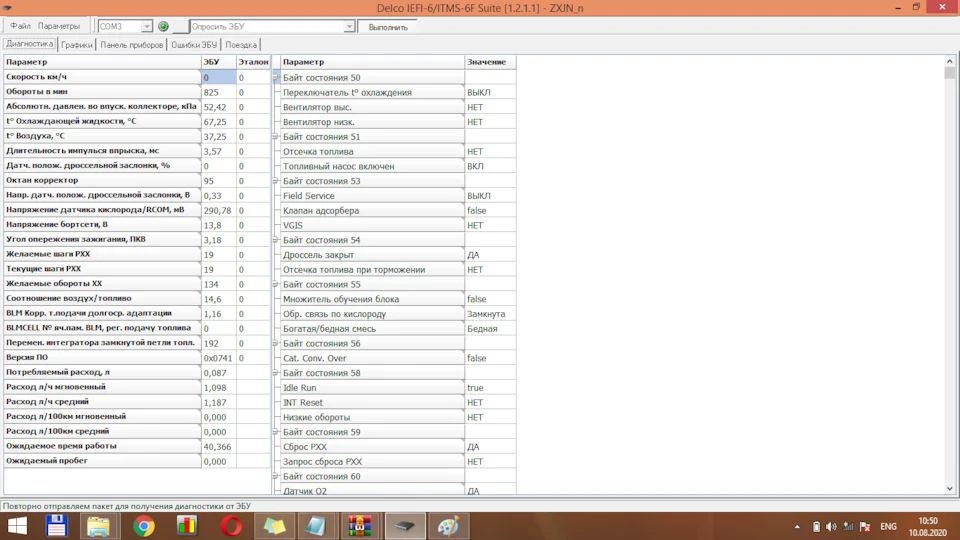Click the scrollbar down arrow
Viewport: 960px width, 540px height.
click(x=950, y=489)
